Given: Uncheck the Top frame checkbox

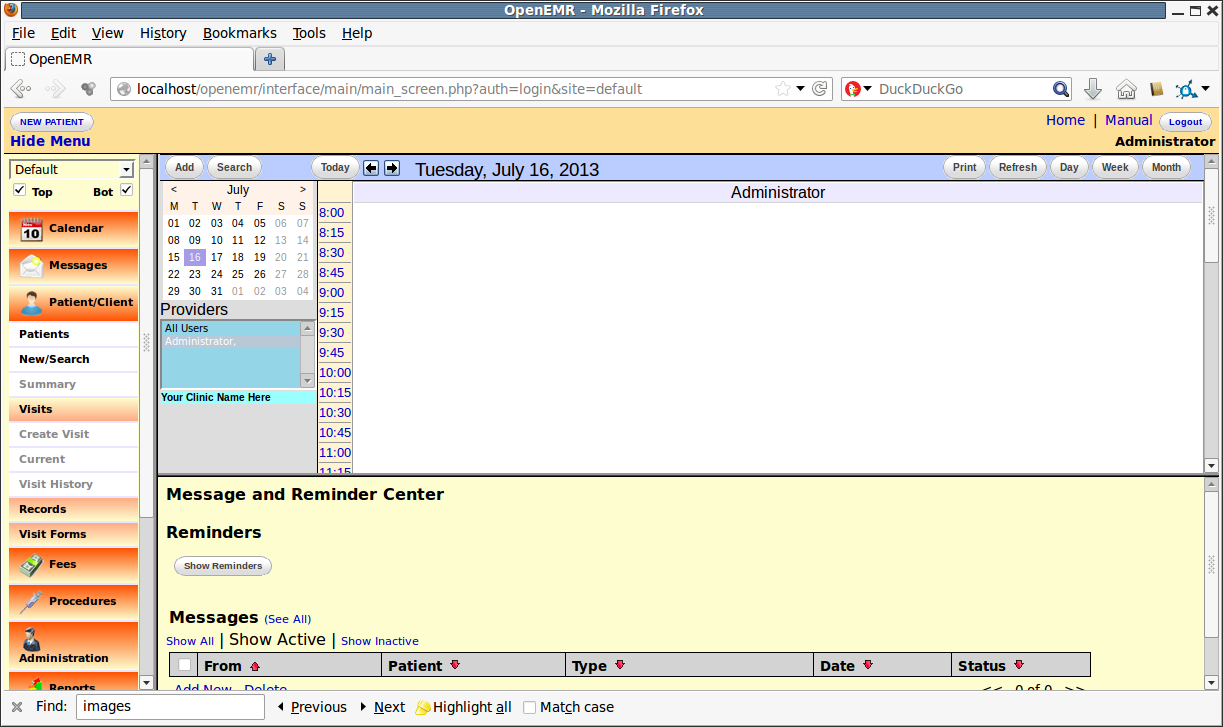Looking at the screenshot, I should pos(19,191).
